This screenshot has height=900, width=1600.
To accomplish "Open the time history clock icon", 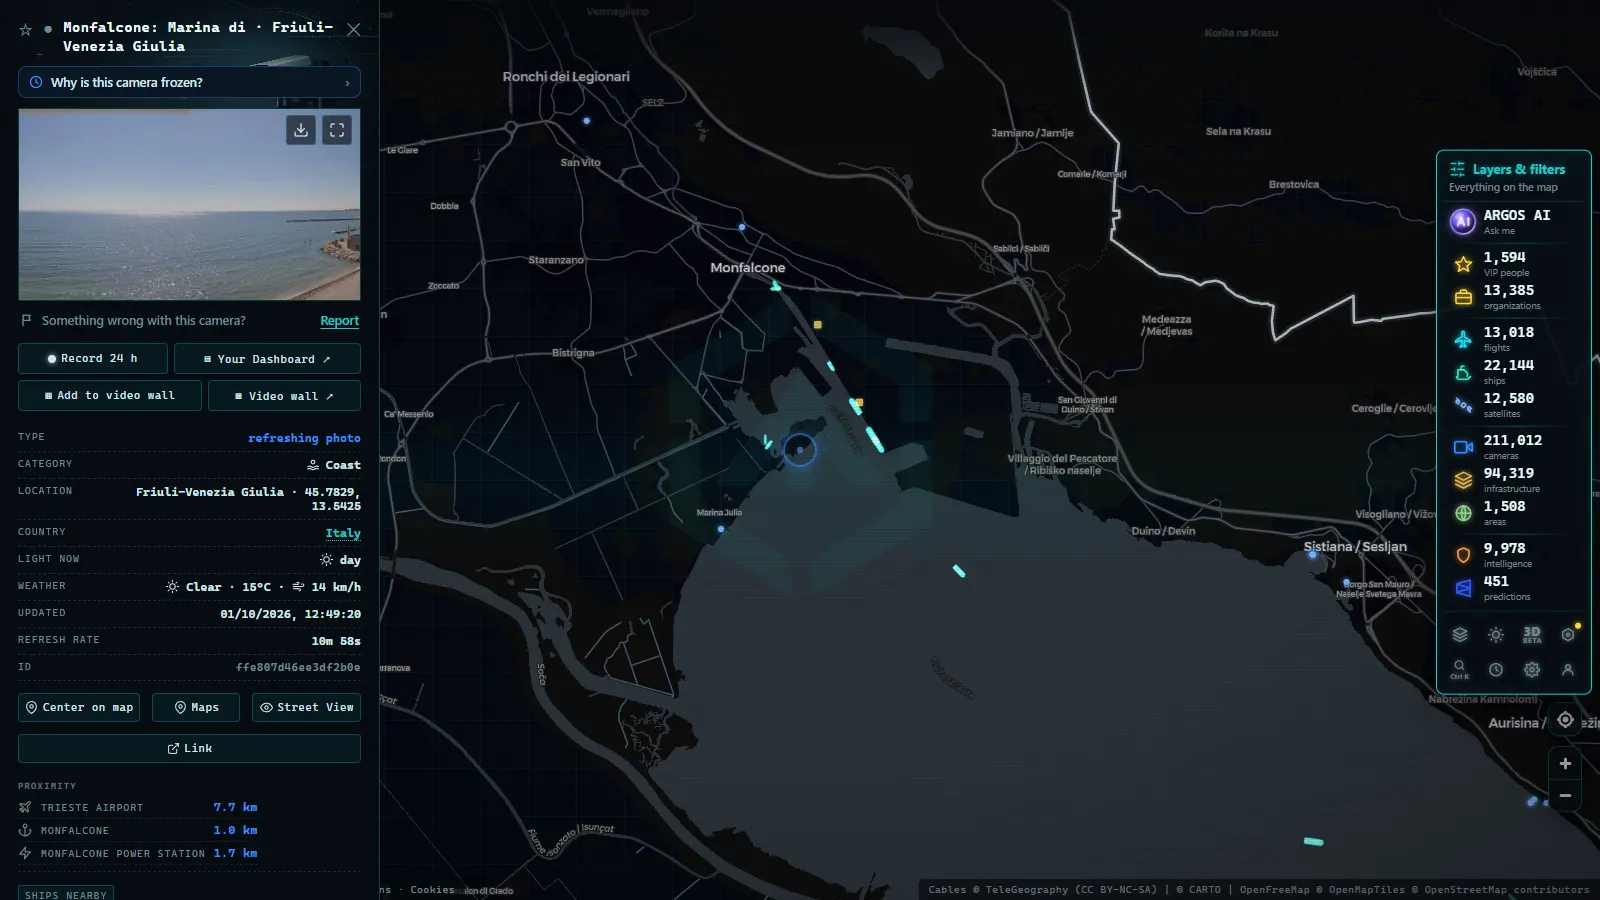I will (x=1496, y=669).
